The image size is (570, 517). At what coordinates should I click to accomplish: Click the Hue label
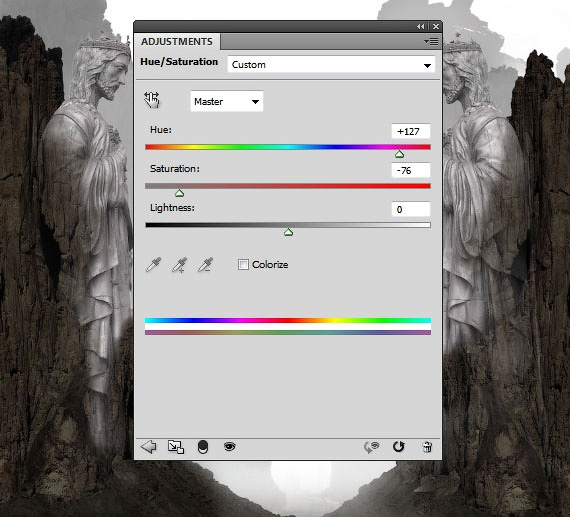161,130
